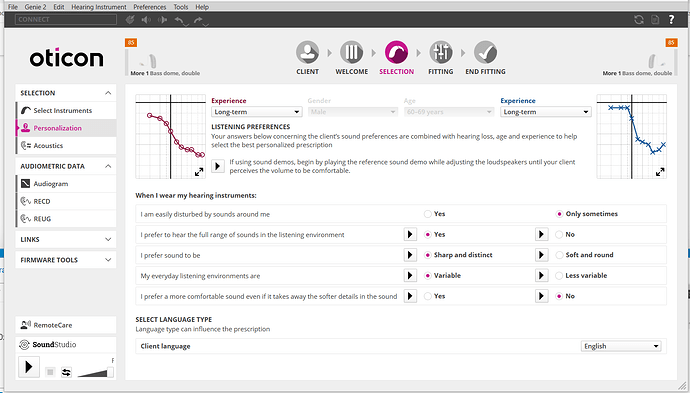Screen dimensions: 690x393
Task: Open the Client step icon
Action: [307, 52]
